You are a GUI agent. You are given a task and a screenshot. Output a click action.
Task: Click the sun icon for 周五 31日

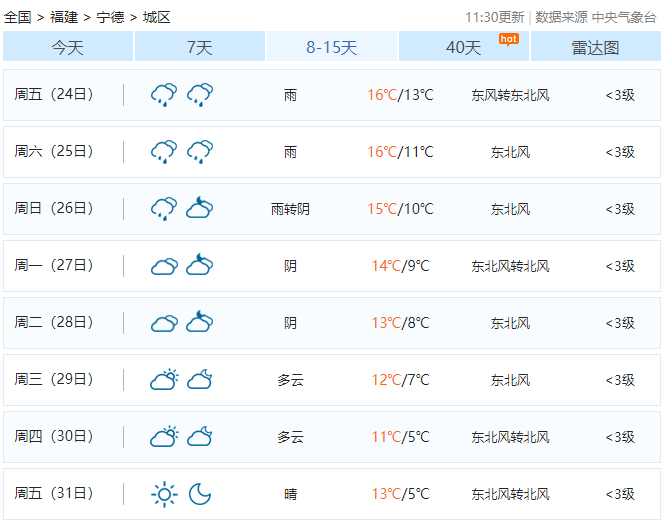tap(165, 494)
